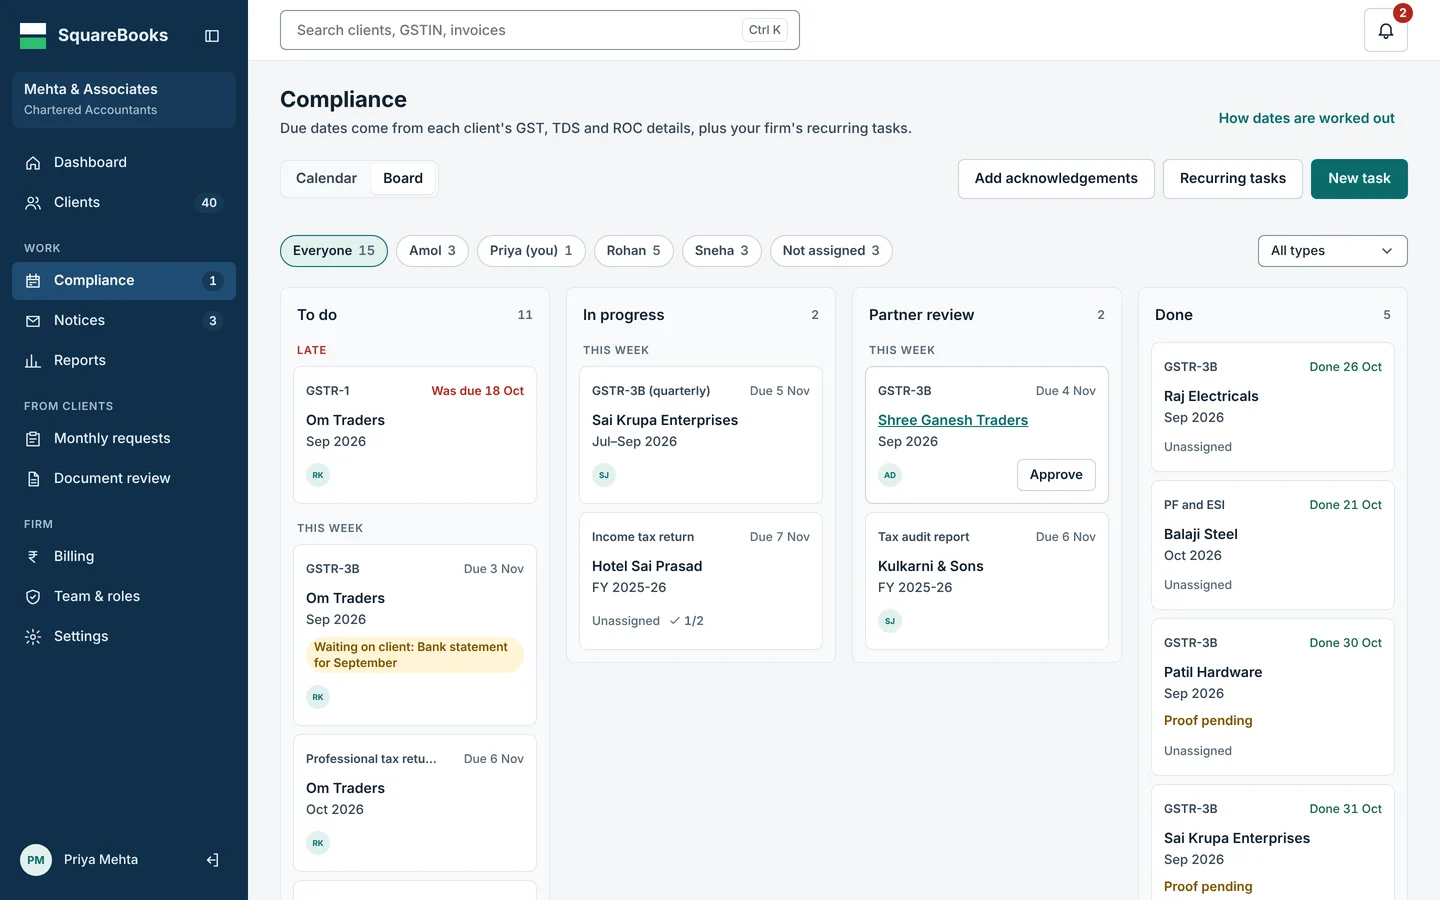Open Team & roles
Screen dimensions: 1440x900
click(x=124, y=596)
